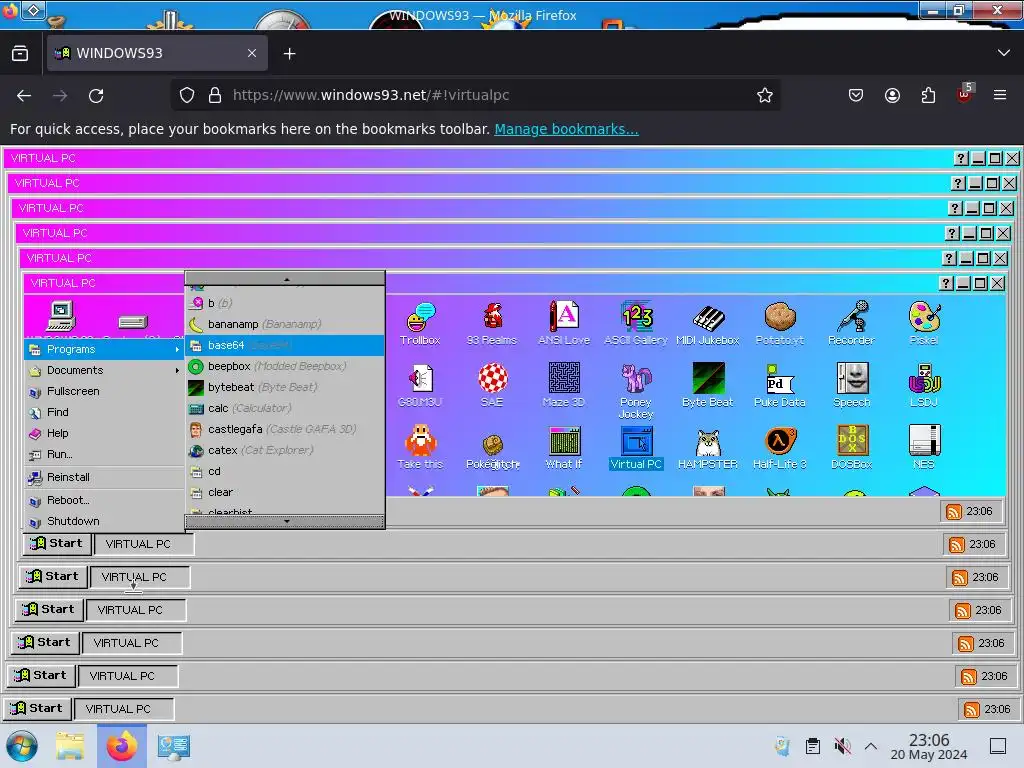The image size is (1024, 768).
Task: Open the Puke Data icon
Action: pyautogui.click(x=779, y=385)
